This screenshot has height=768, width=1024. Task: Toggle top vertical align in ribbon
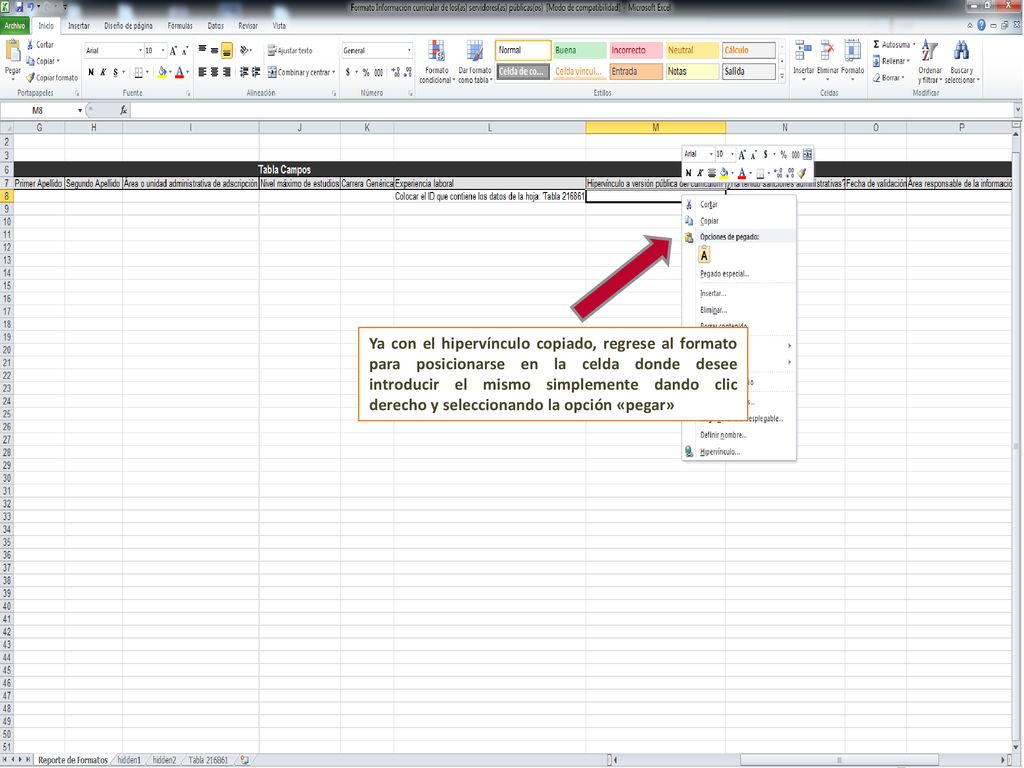[x=202, y=50]
